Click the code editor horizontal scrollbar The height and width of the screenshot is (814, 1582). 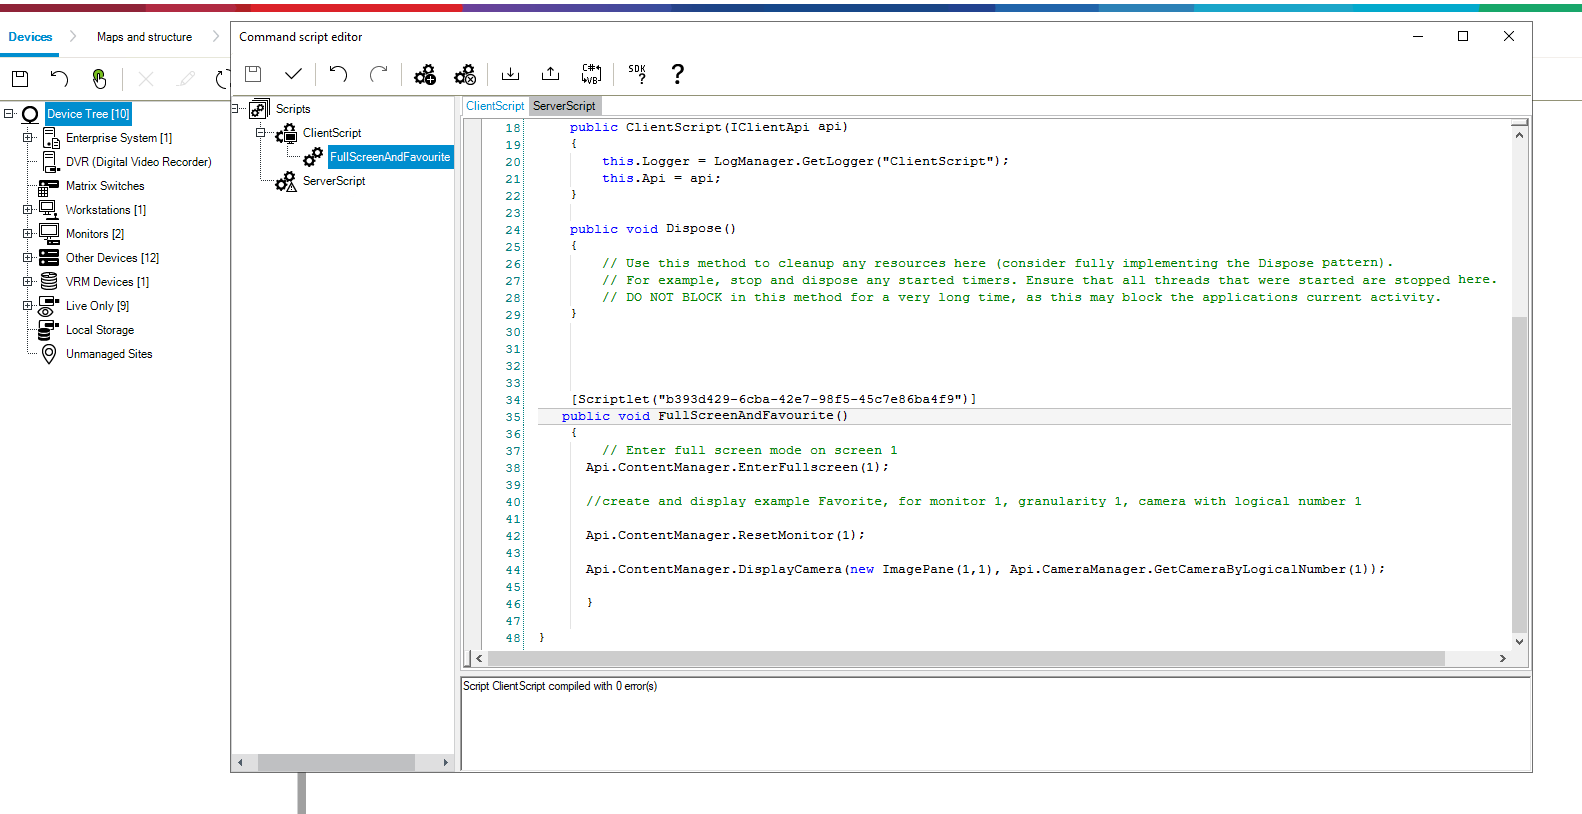pos(965,658)
